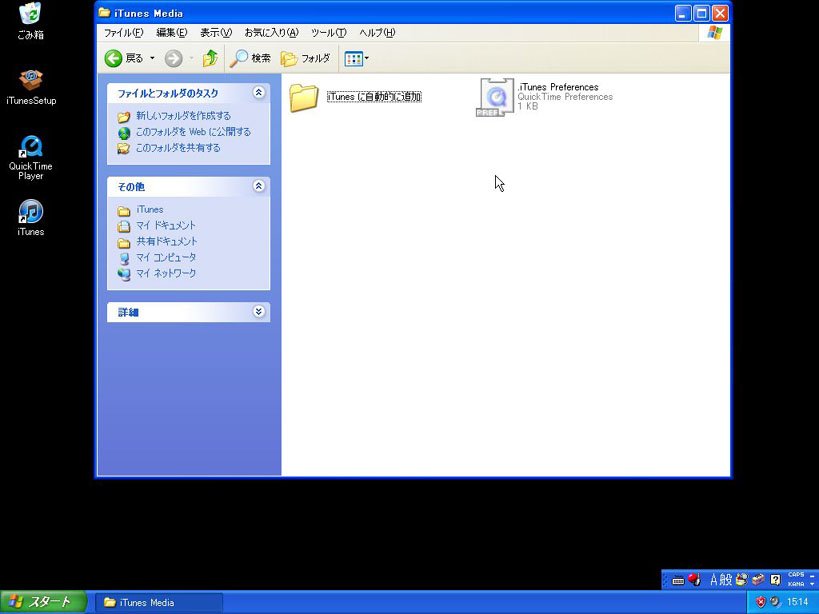Viewport: 819px width, 614px height.
Task: Click the new-folder icon beside 新しいフォルダを作成する
Action: tap(124, 116)
